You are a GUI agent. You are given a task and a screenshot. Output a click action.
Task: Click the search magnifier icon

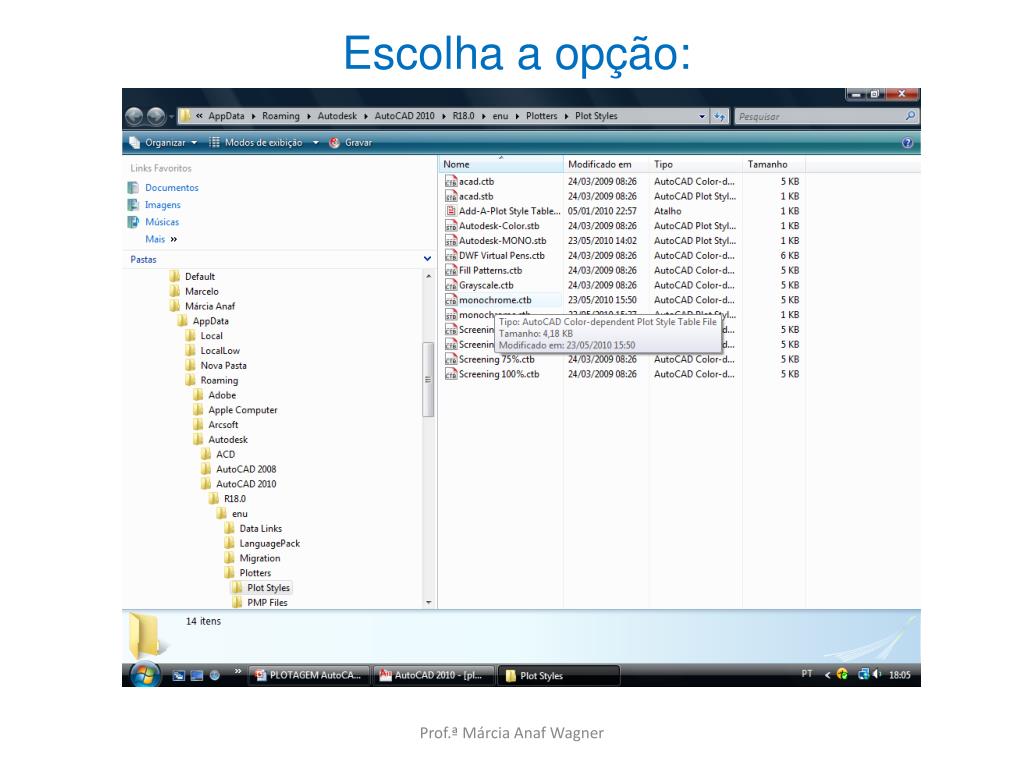pyautogui.click(x=910, y=116)
